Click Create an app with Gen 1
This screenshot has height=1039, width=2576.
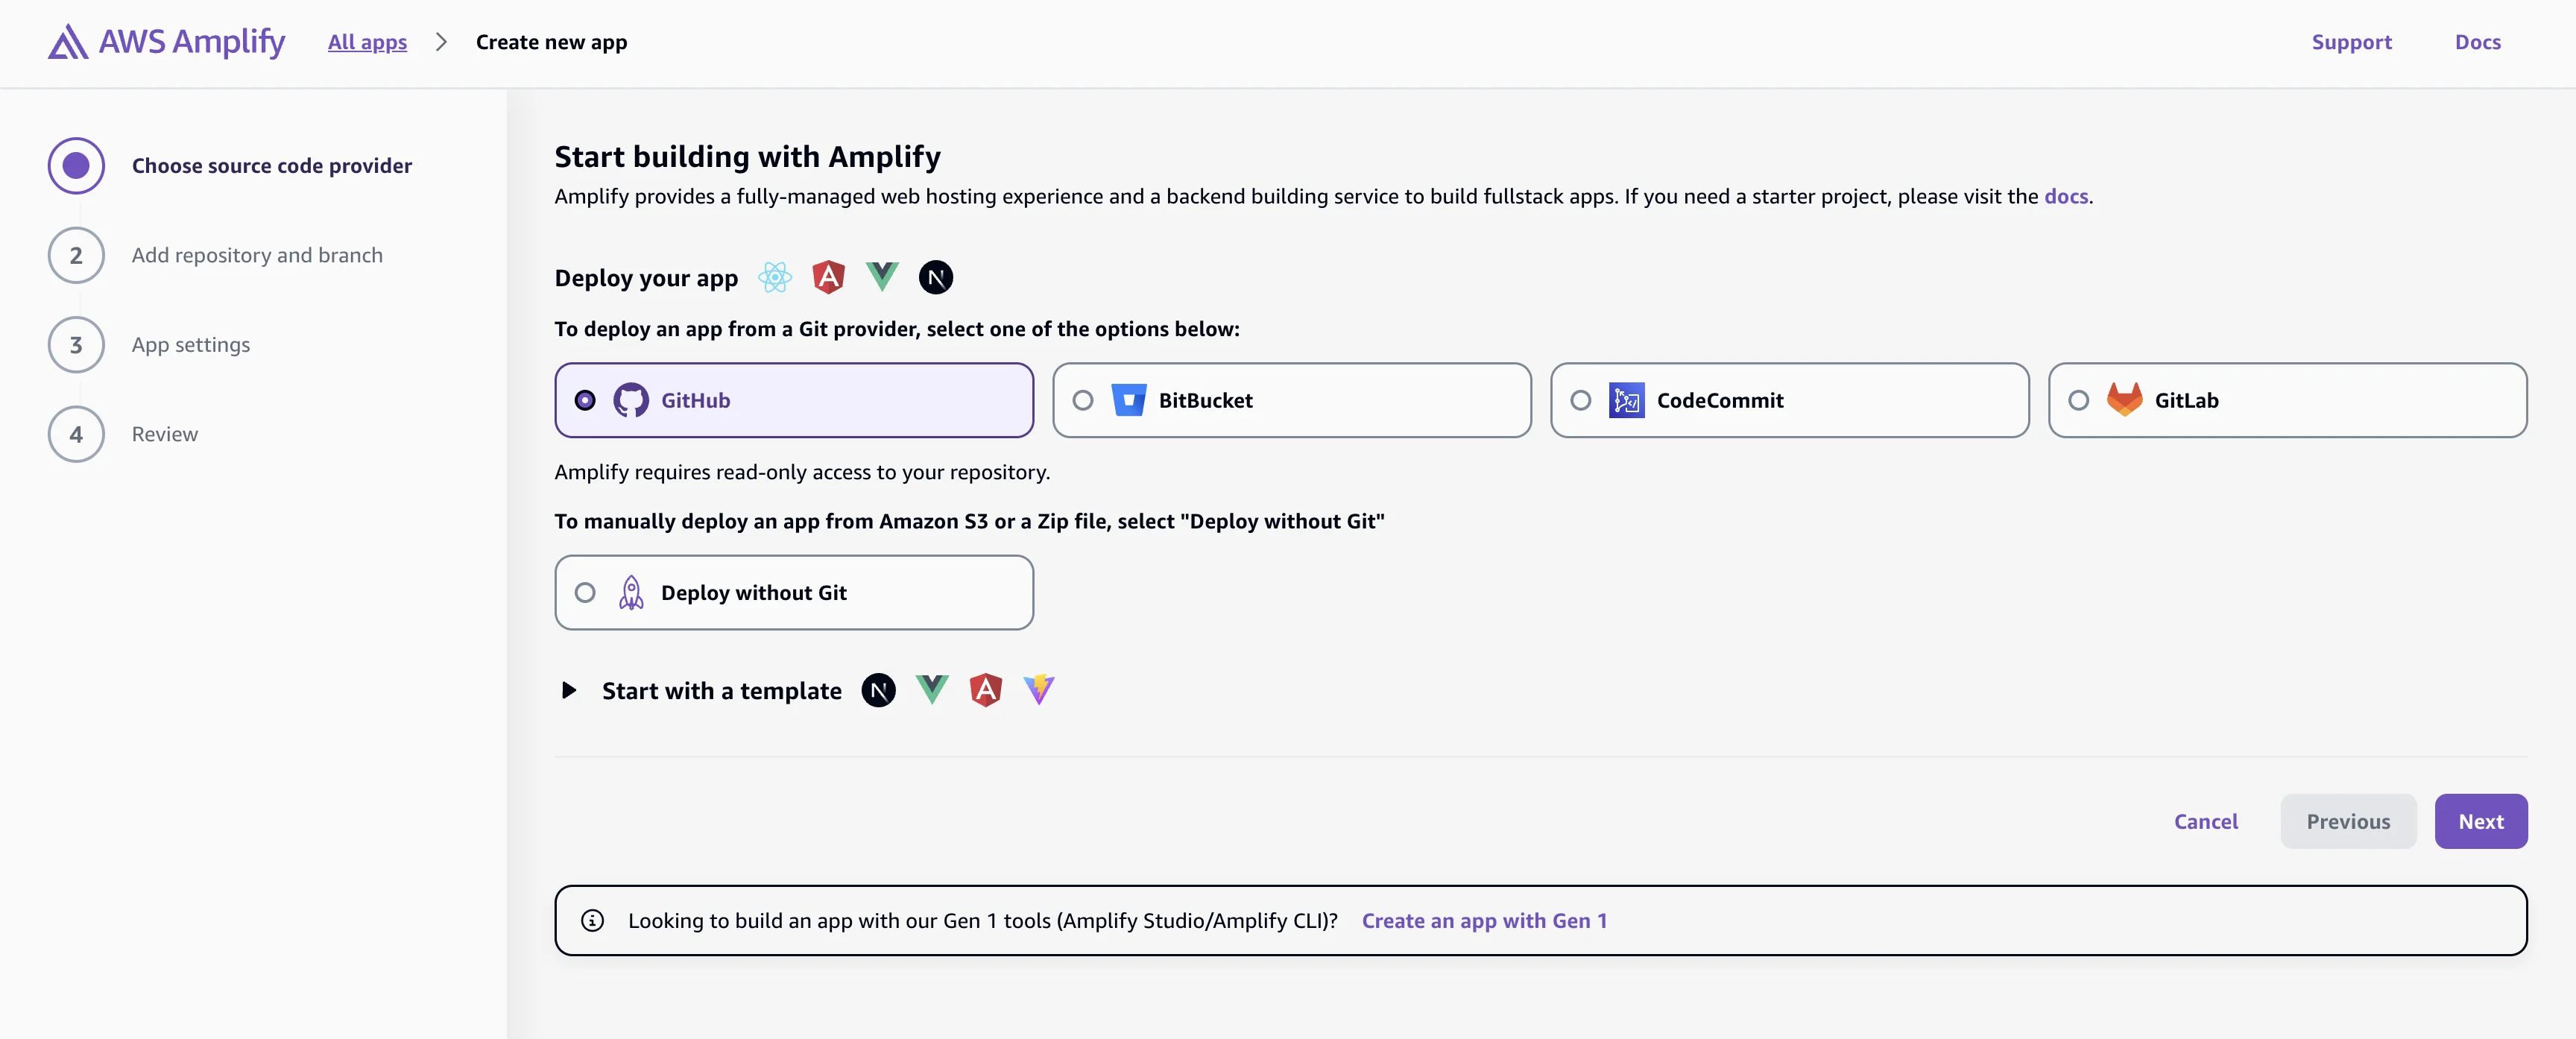1485,921
